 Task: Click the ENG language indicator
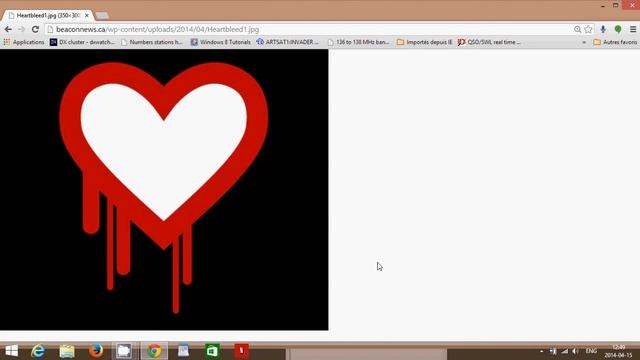point(591,351)
